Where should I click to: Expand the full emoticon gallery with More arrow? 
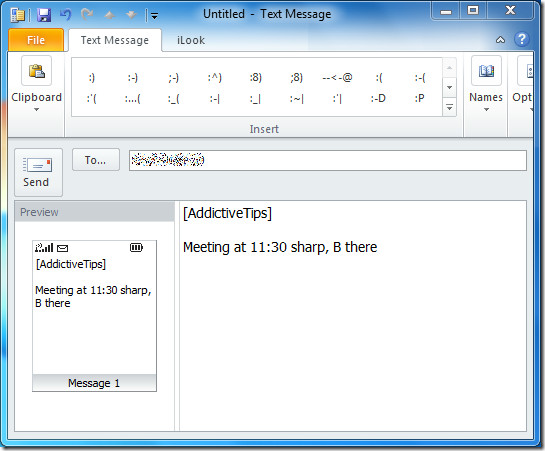coord(449,107)
